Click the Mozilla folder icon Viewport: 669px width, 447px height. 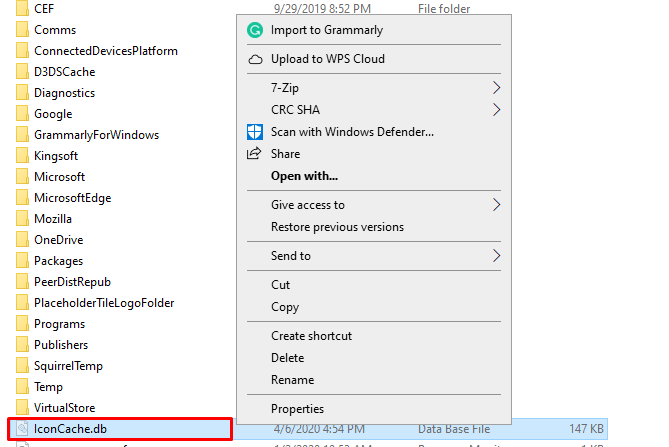click(x=22, y=219)
